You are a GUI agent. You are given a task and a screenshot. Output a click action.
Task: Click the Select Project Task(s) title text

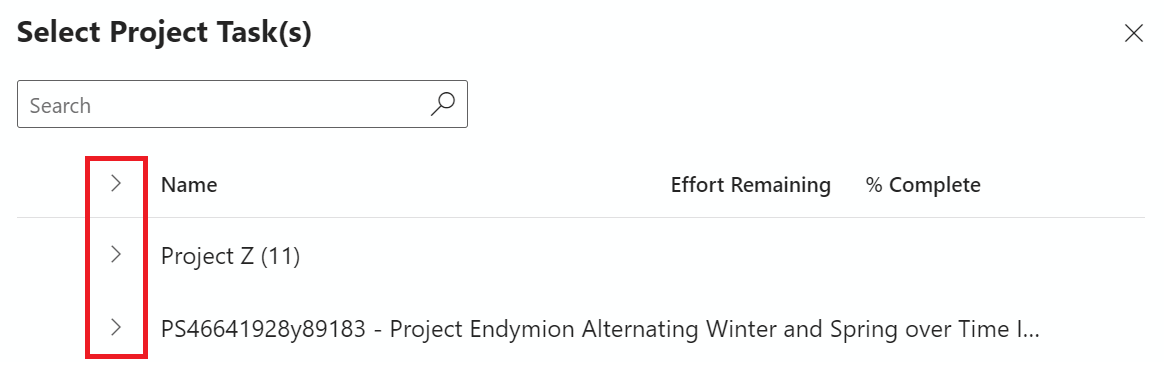(x=164, y=33)
